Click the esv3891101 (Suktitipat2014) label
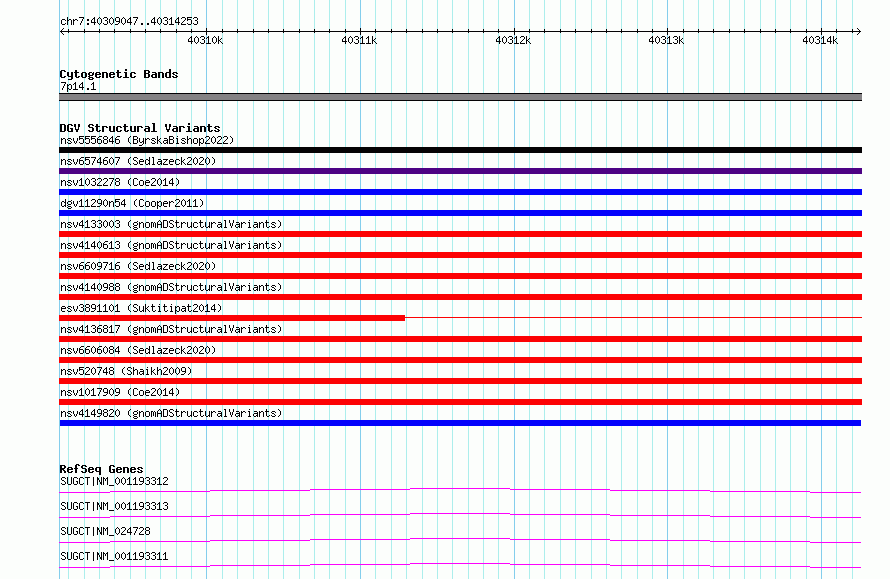Viewport: 890px width, 579px height. pyautogui.click(x=141, y=308)
